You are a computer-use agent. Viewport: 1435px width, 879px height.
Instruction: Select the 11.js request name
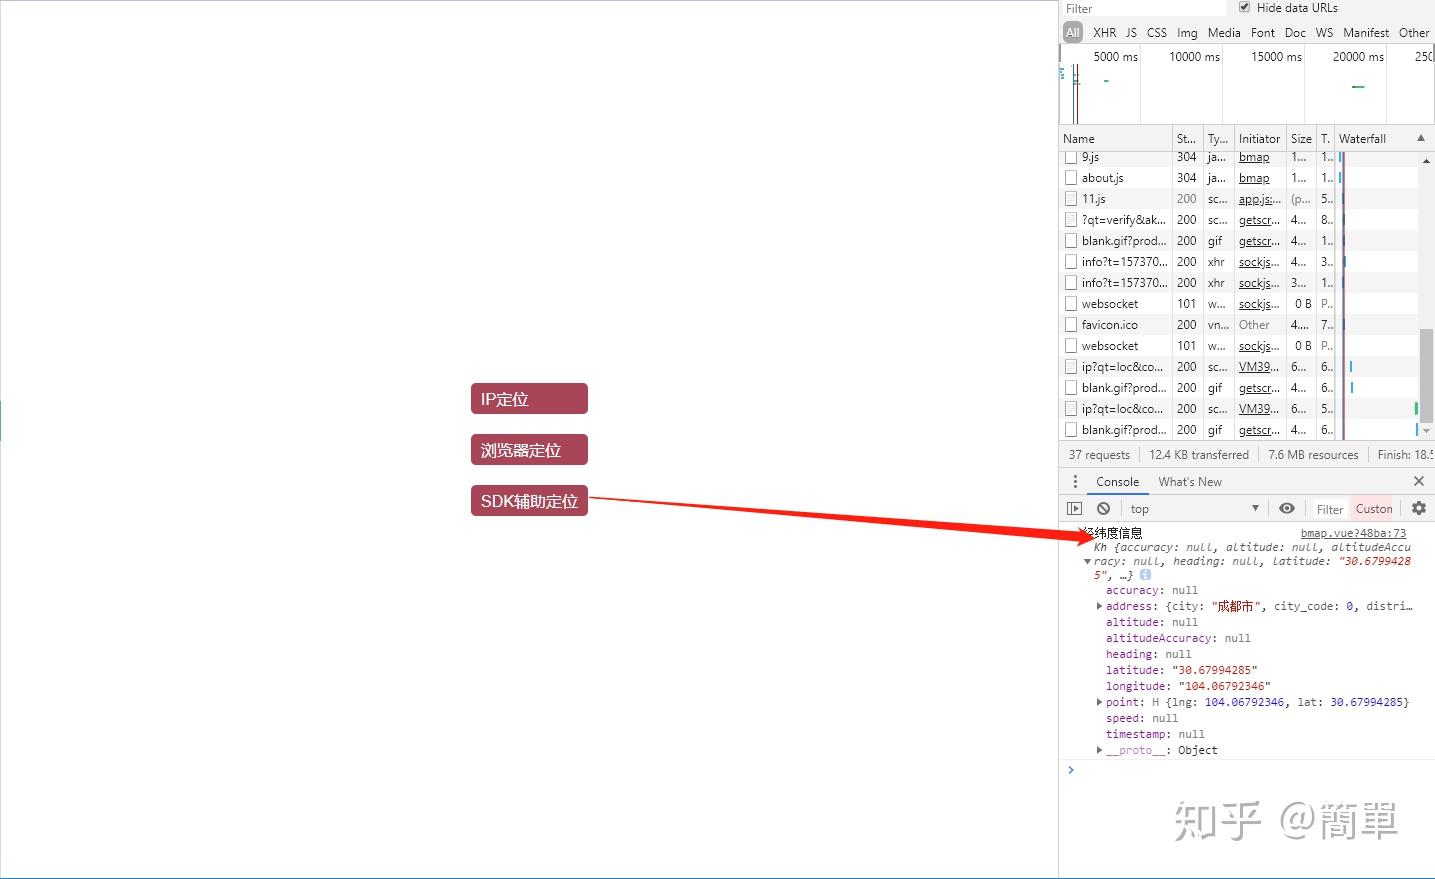click(1094, 199)
